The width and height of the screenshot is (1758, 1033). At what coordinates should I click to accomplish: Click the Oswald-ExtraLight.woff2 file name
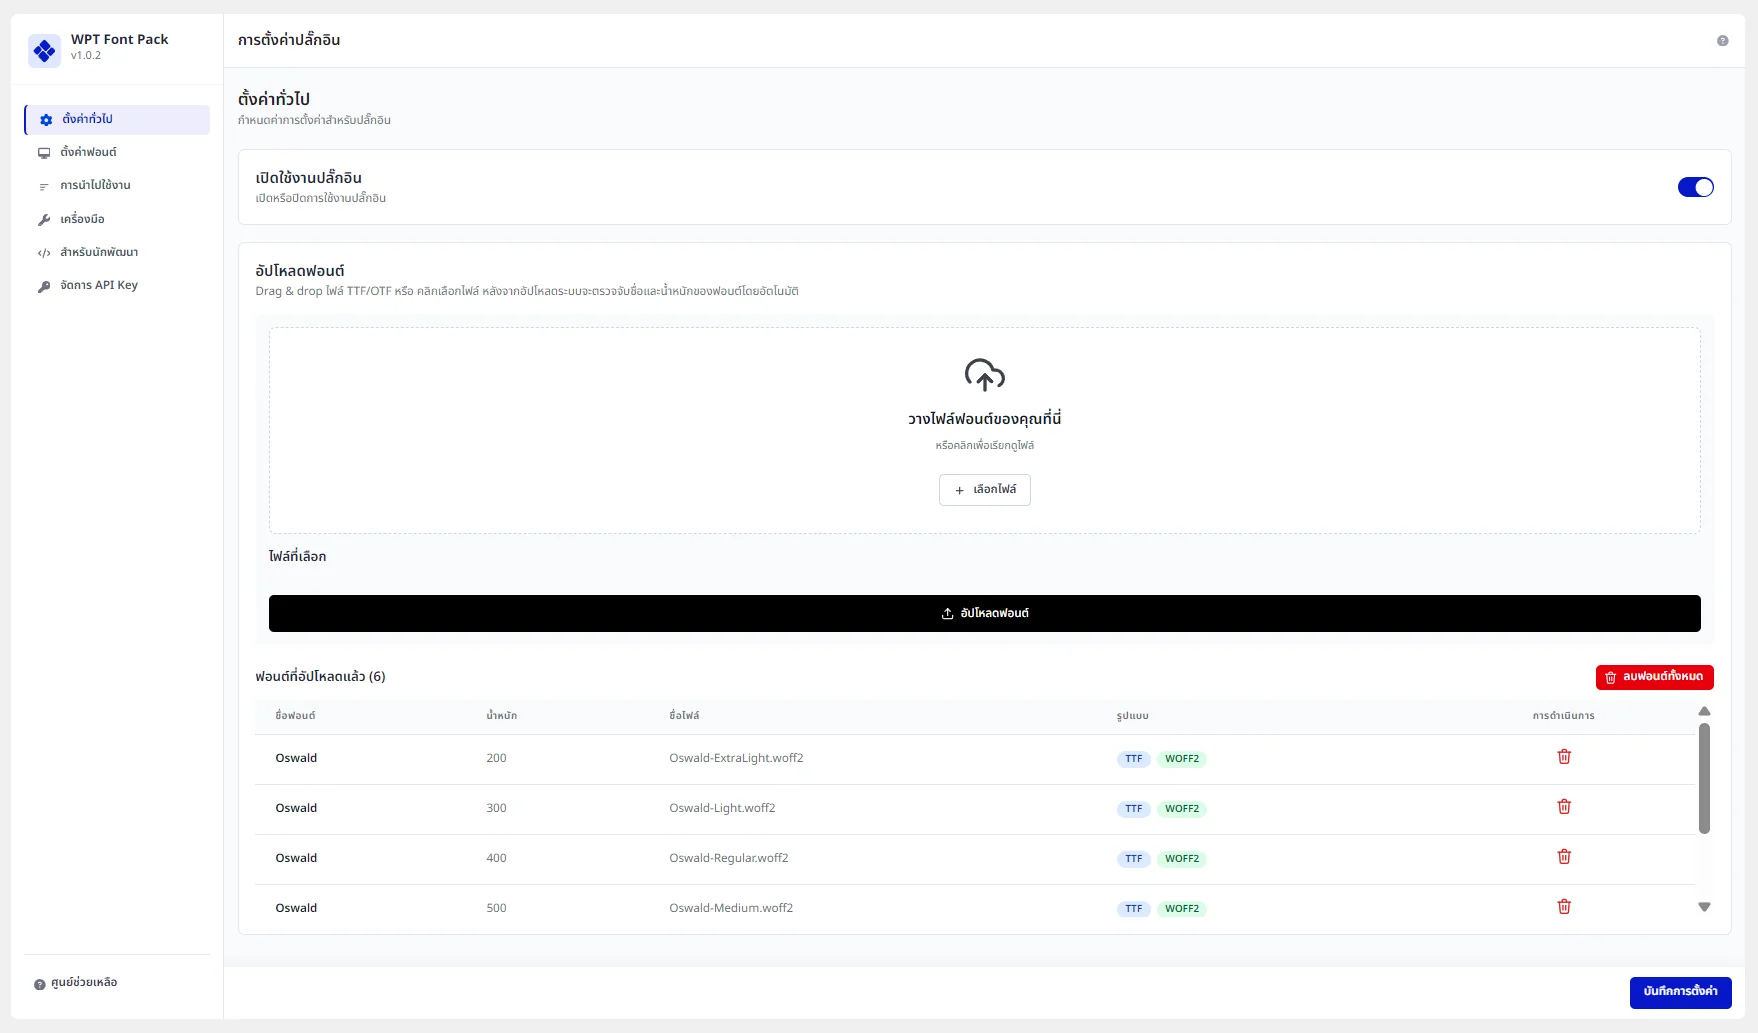pos(736,758)
